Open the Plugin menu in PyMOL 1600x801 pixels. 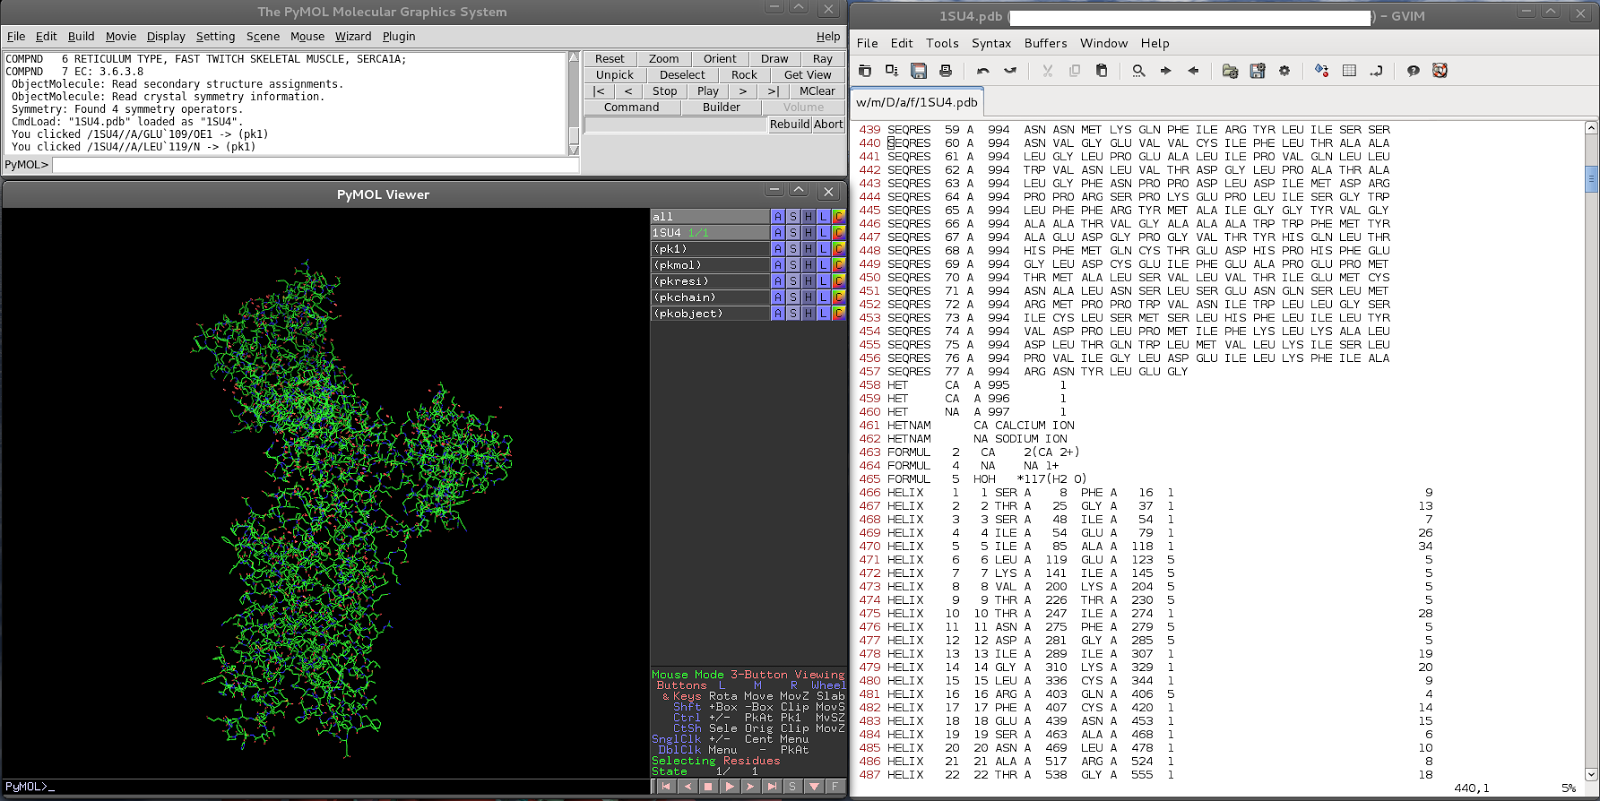pos(398,36)
